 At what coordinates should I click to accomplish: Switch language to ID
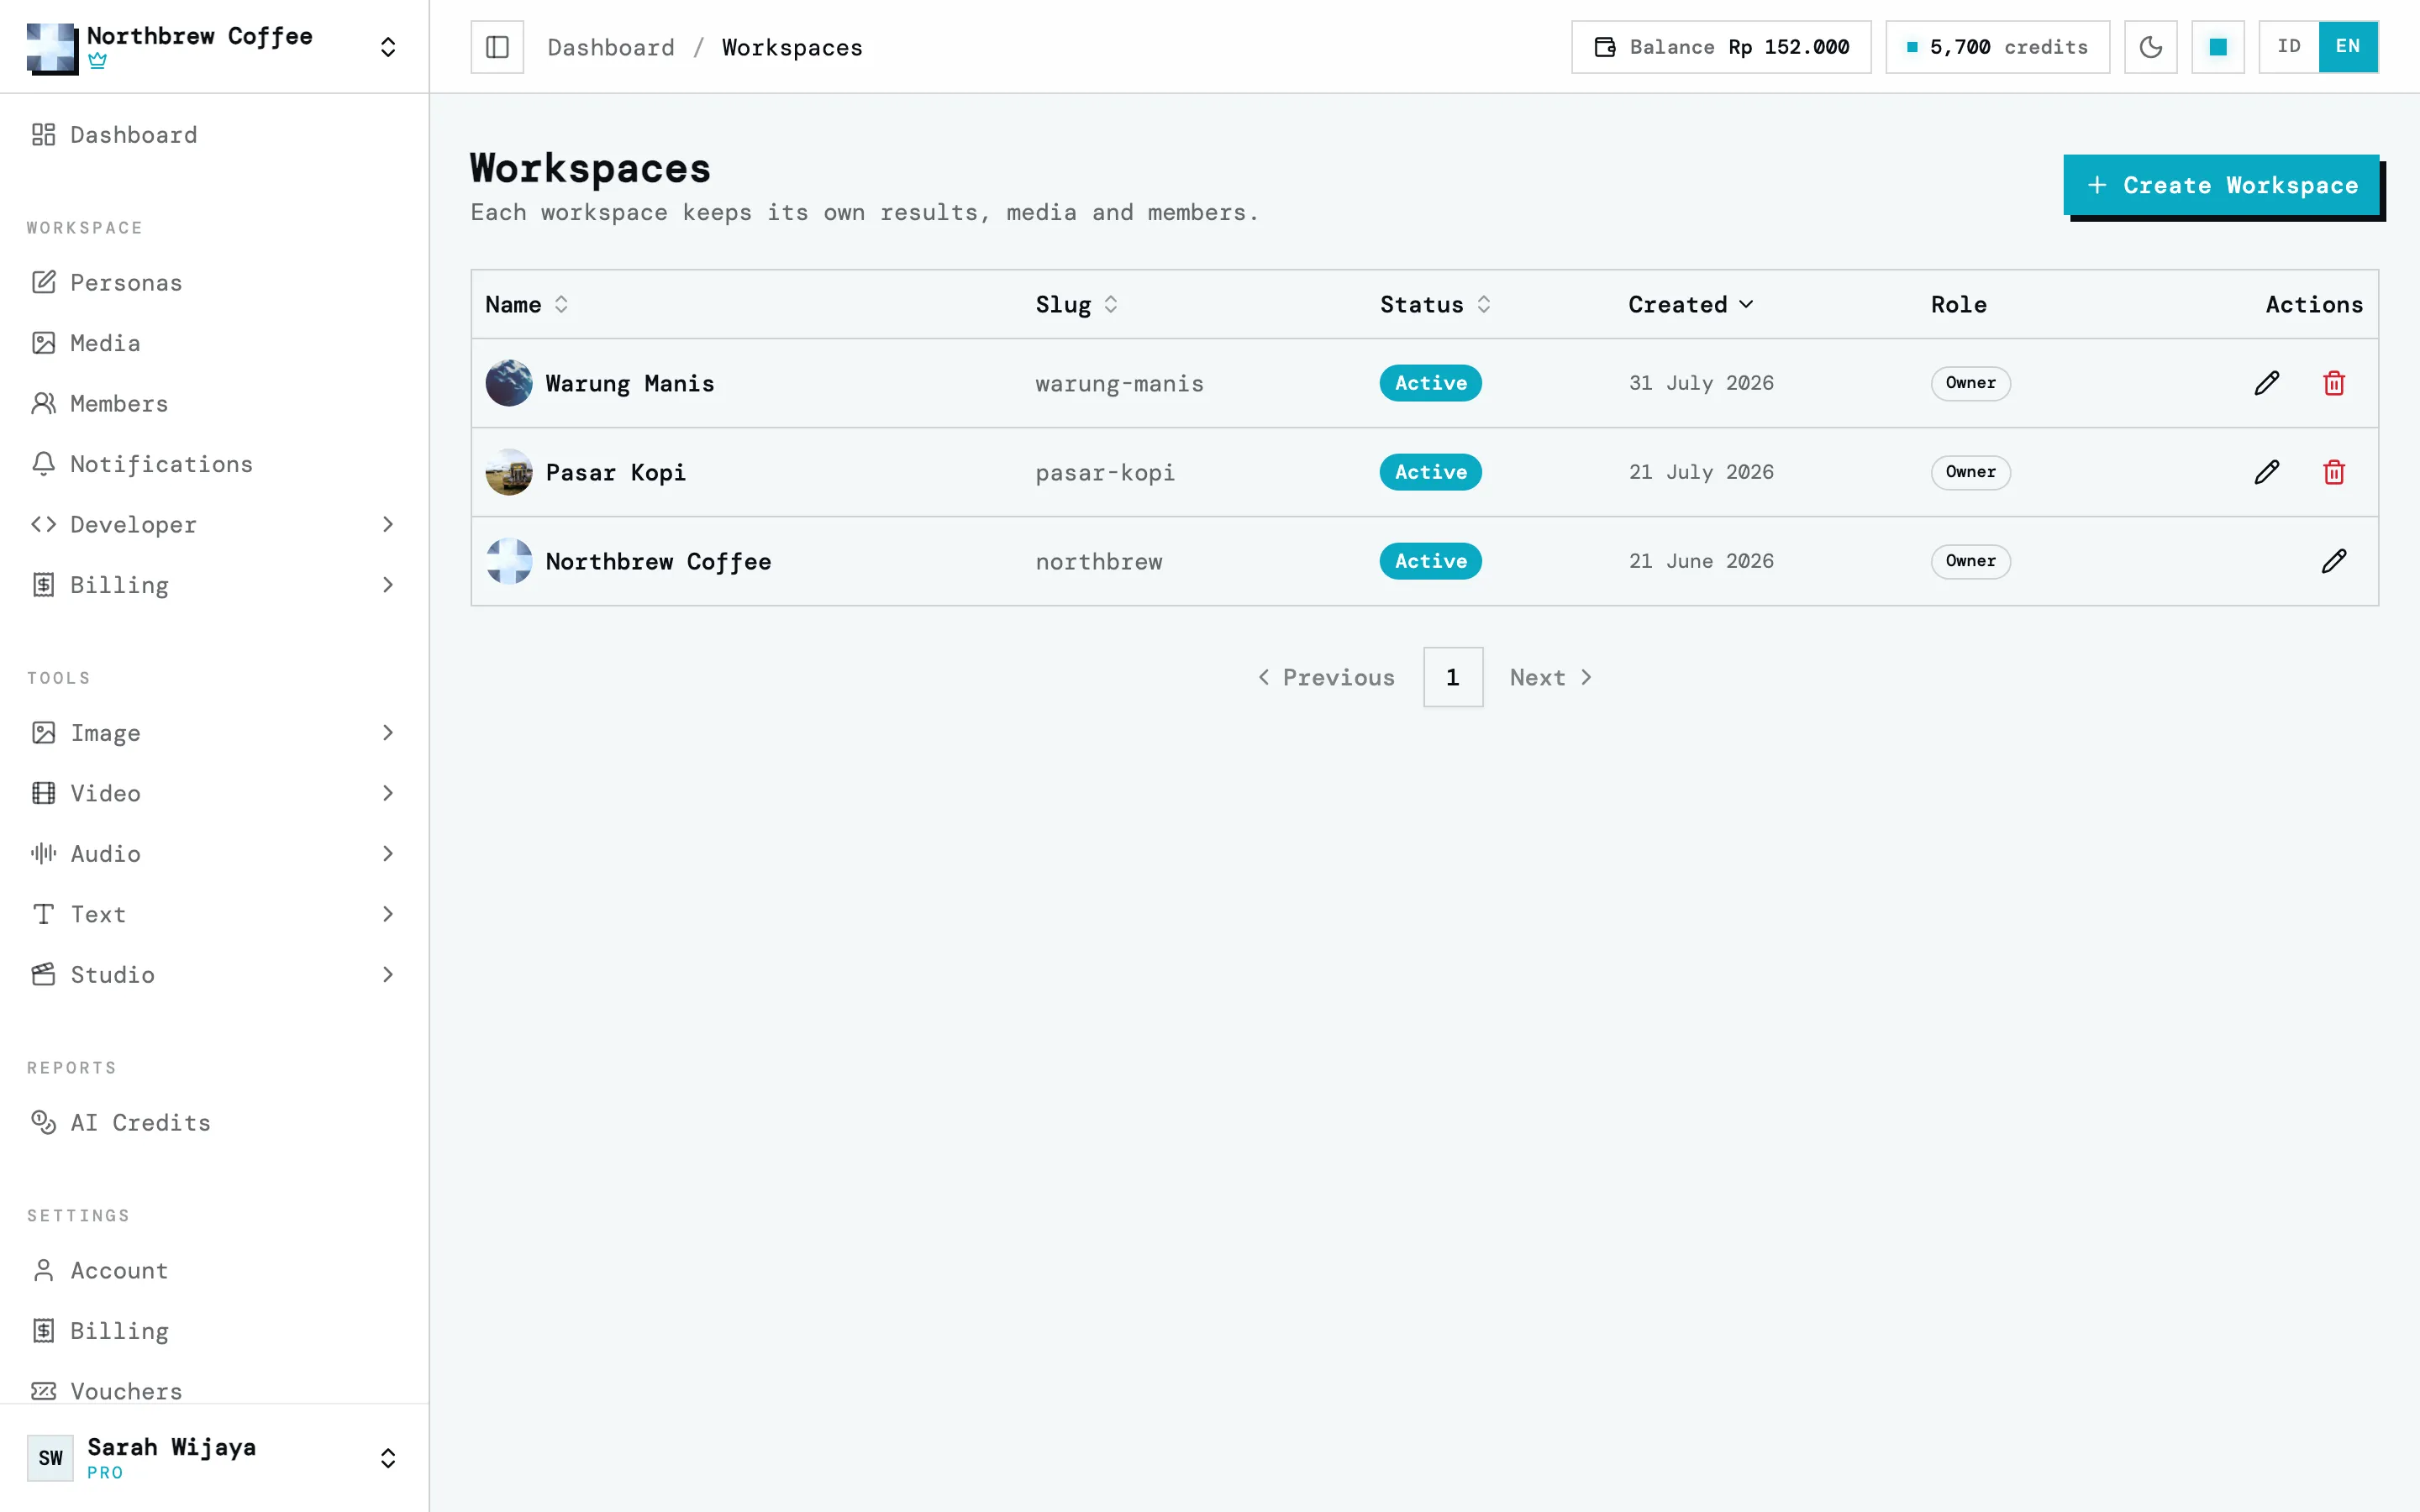2289,47
